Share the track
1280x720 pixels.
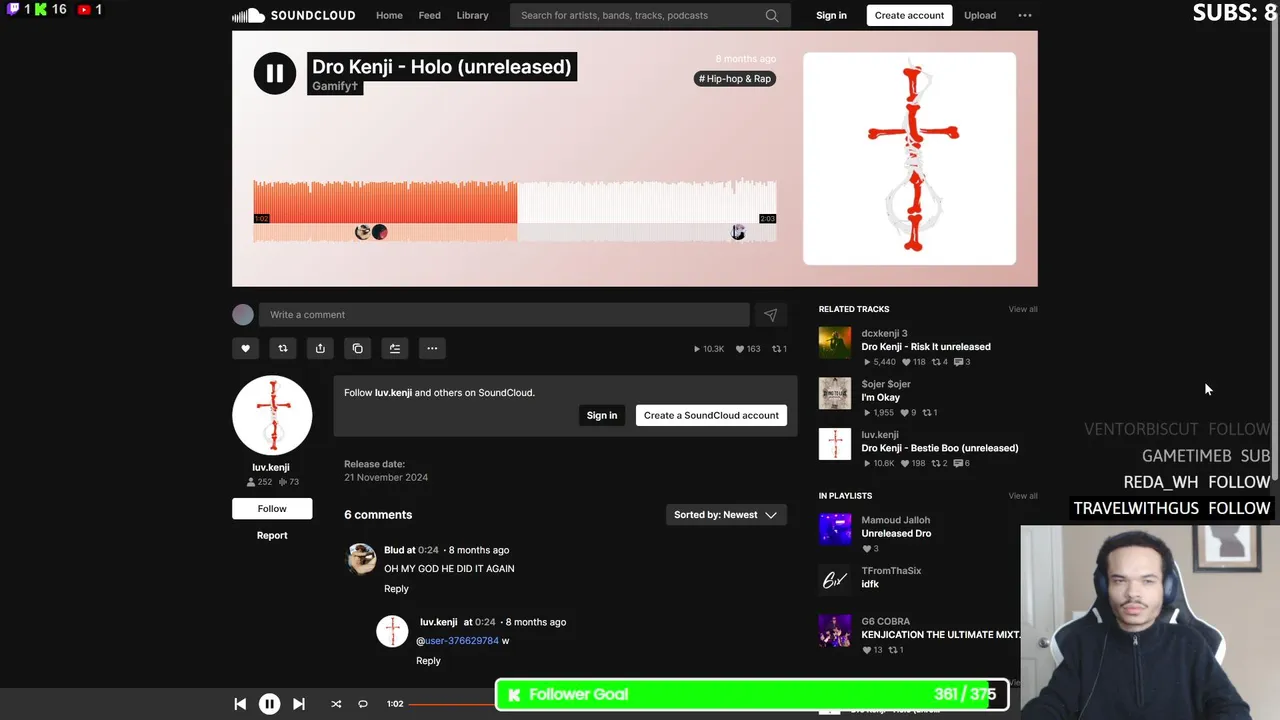point(320,348)
